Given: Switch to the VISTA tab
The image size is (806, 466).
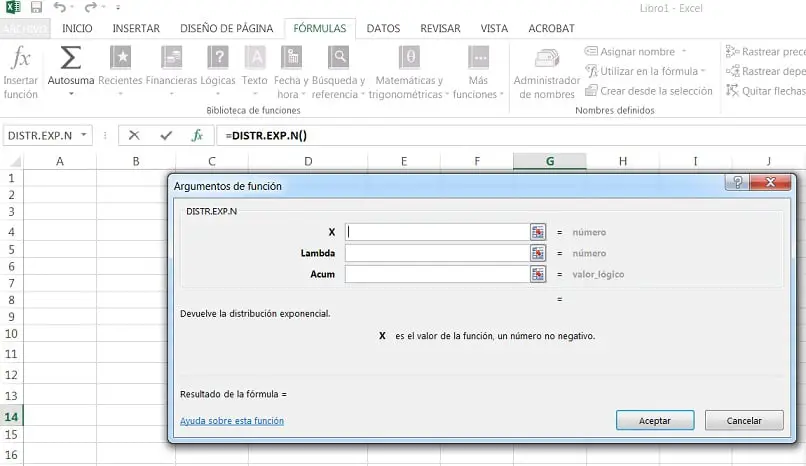Looking at the screenshot, I should (x=494, y=28).
